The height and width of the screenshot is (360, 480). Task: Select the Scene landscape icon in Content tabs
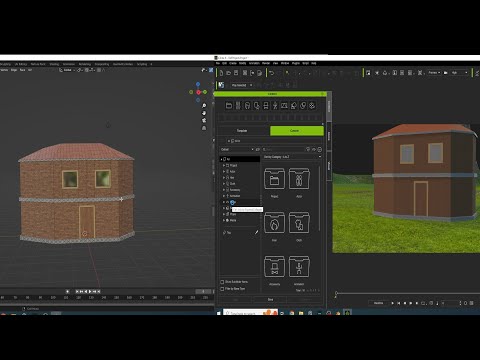[284, 106]
